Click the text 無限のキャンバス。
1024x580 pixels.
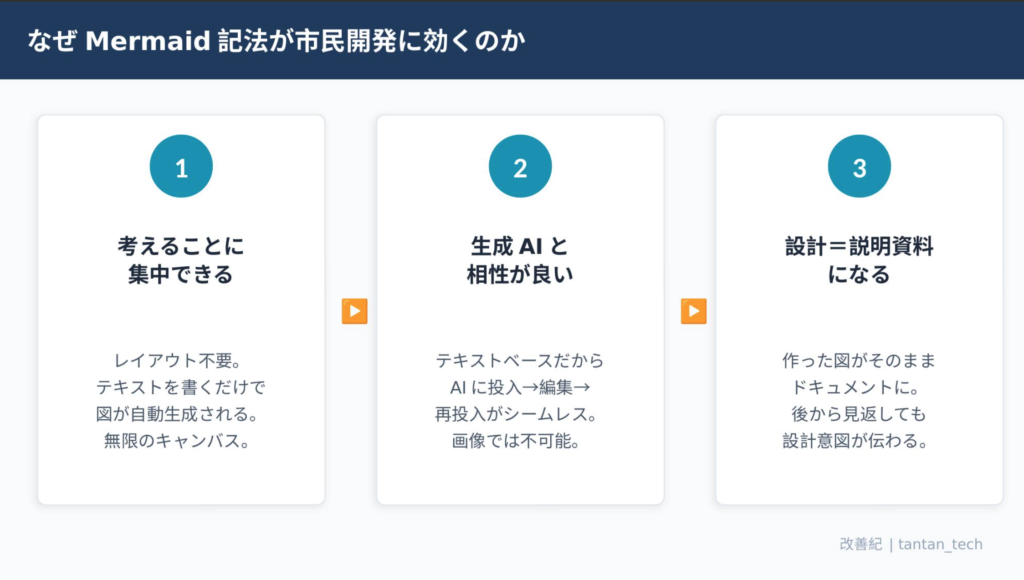click(181, 440)
